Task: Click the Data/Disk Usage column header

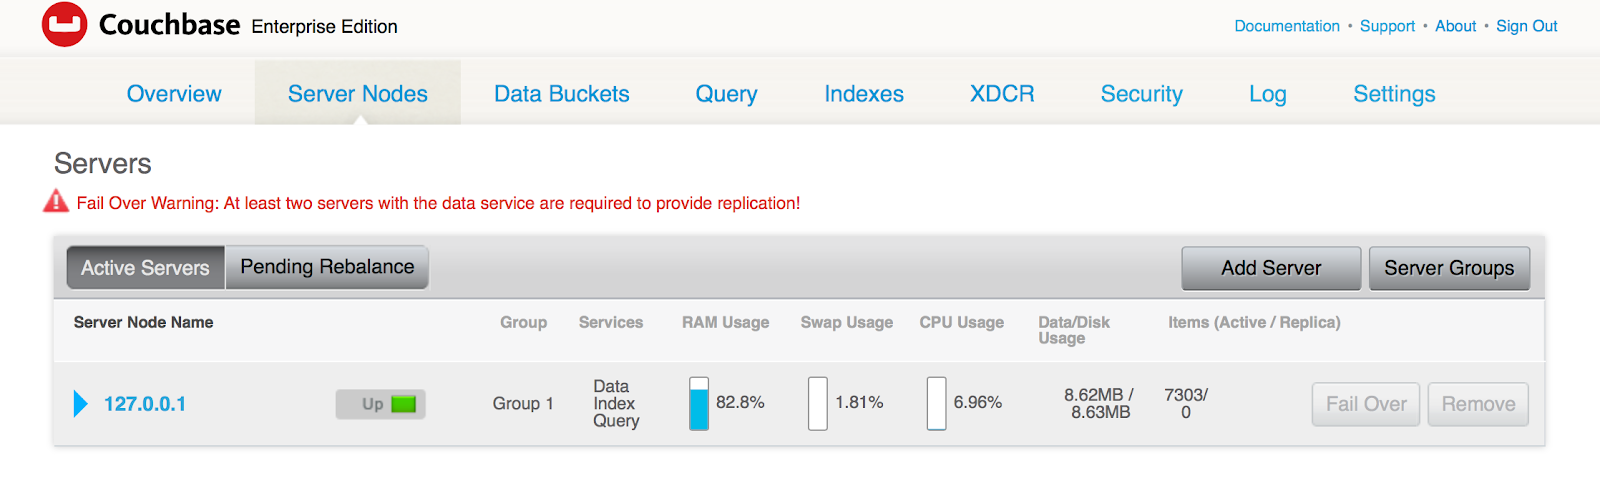Action: tap(1074, 330)
